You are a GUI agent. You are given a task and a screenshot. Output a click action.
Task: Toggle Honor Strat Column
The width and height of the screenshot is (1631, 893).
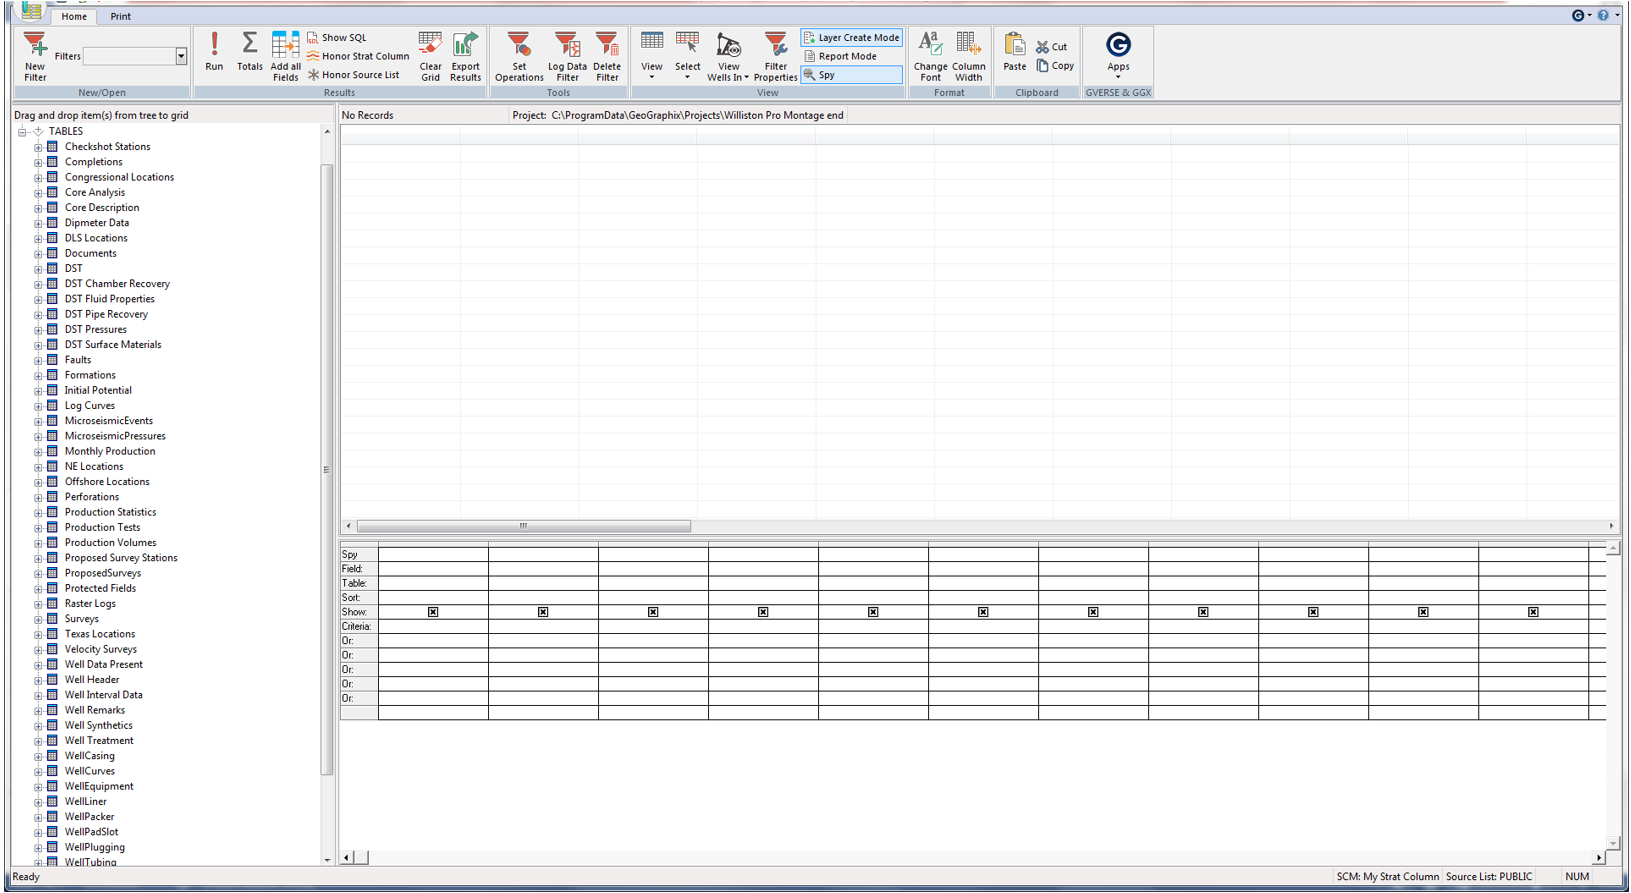(358, 56)
